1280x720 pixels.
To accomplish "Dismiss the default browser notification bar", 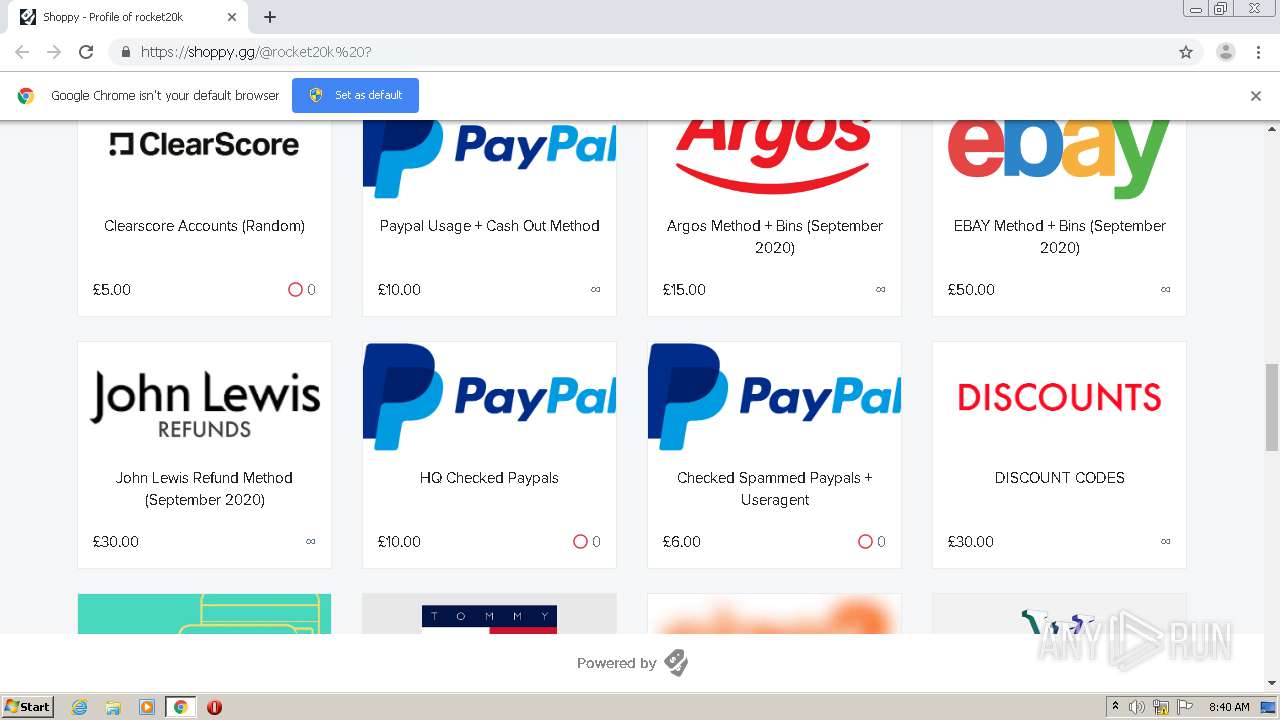I will pos(1256,96).
